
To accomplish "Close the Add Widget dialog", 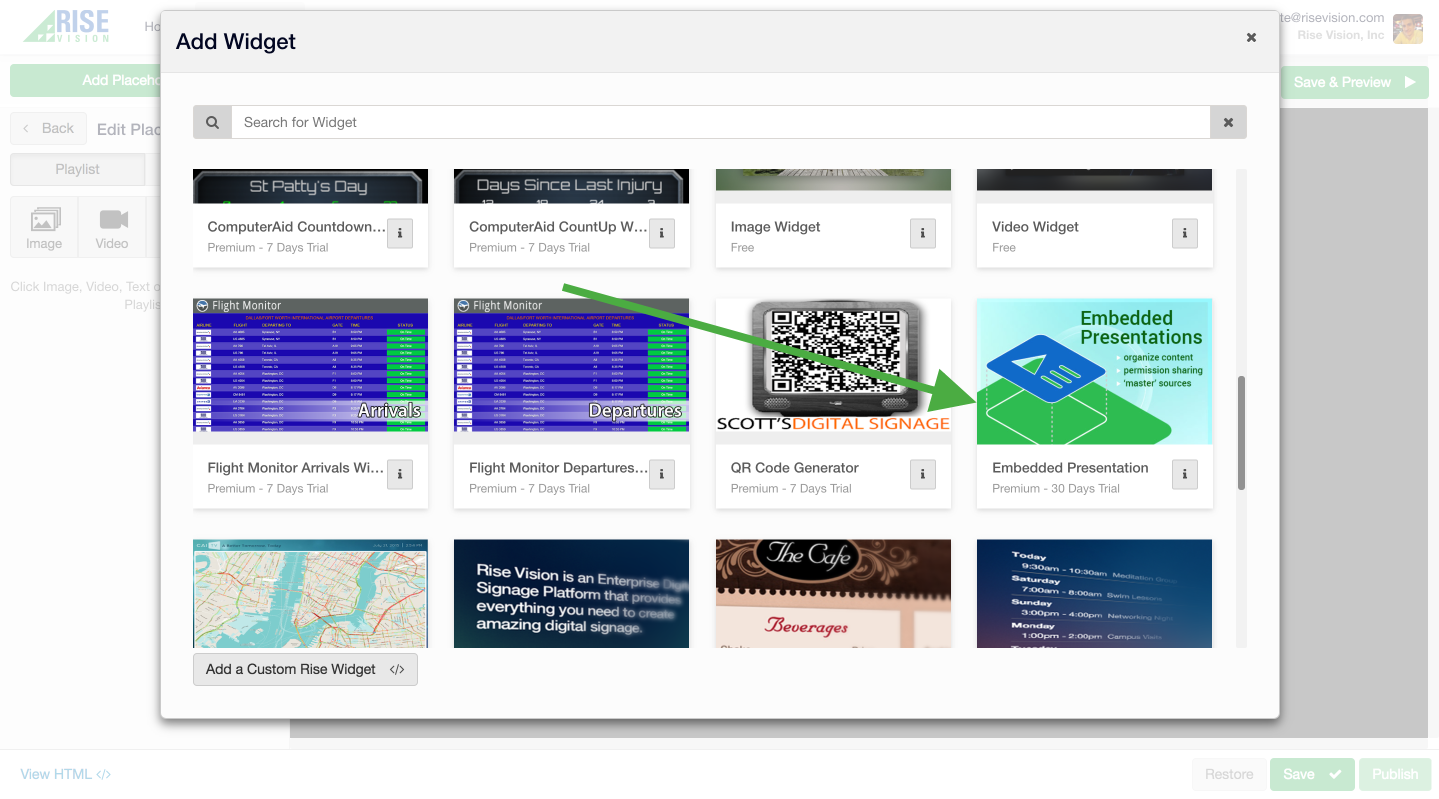I will click(x=1251, y=38).
